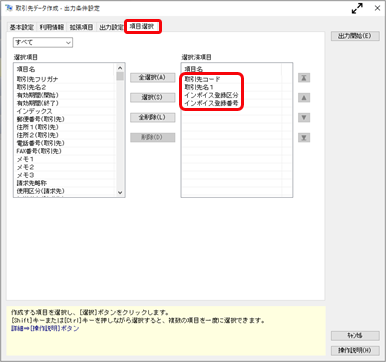This screenshot has height=362, width=386.
Task: Click 項目名 header of selected list
Action: [x=193, y=69]
